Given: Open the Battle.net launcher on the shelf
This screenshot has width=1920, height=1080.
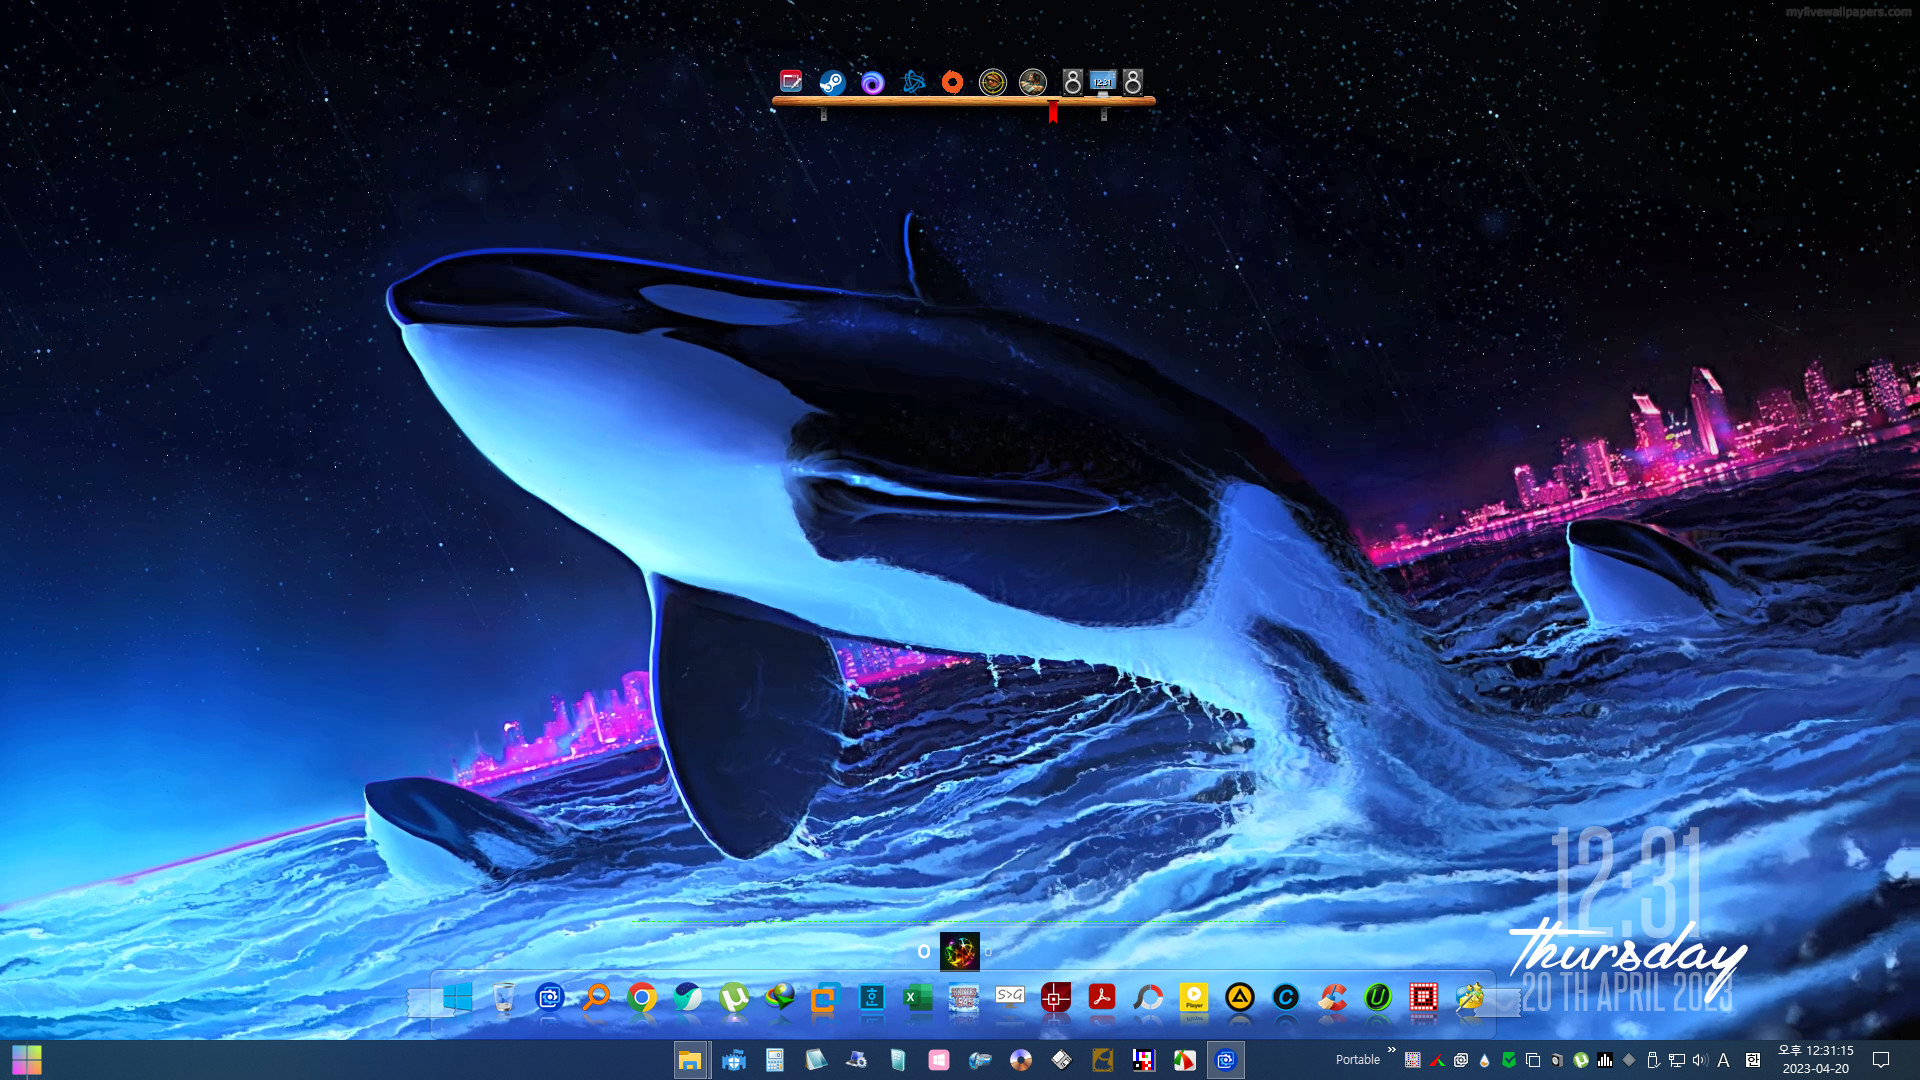Looking at the screenshot, I should tap(913, 82).
